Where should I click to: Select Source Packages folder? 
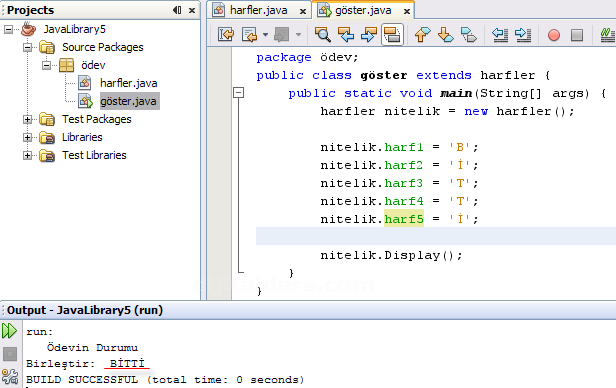point(103,48)
